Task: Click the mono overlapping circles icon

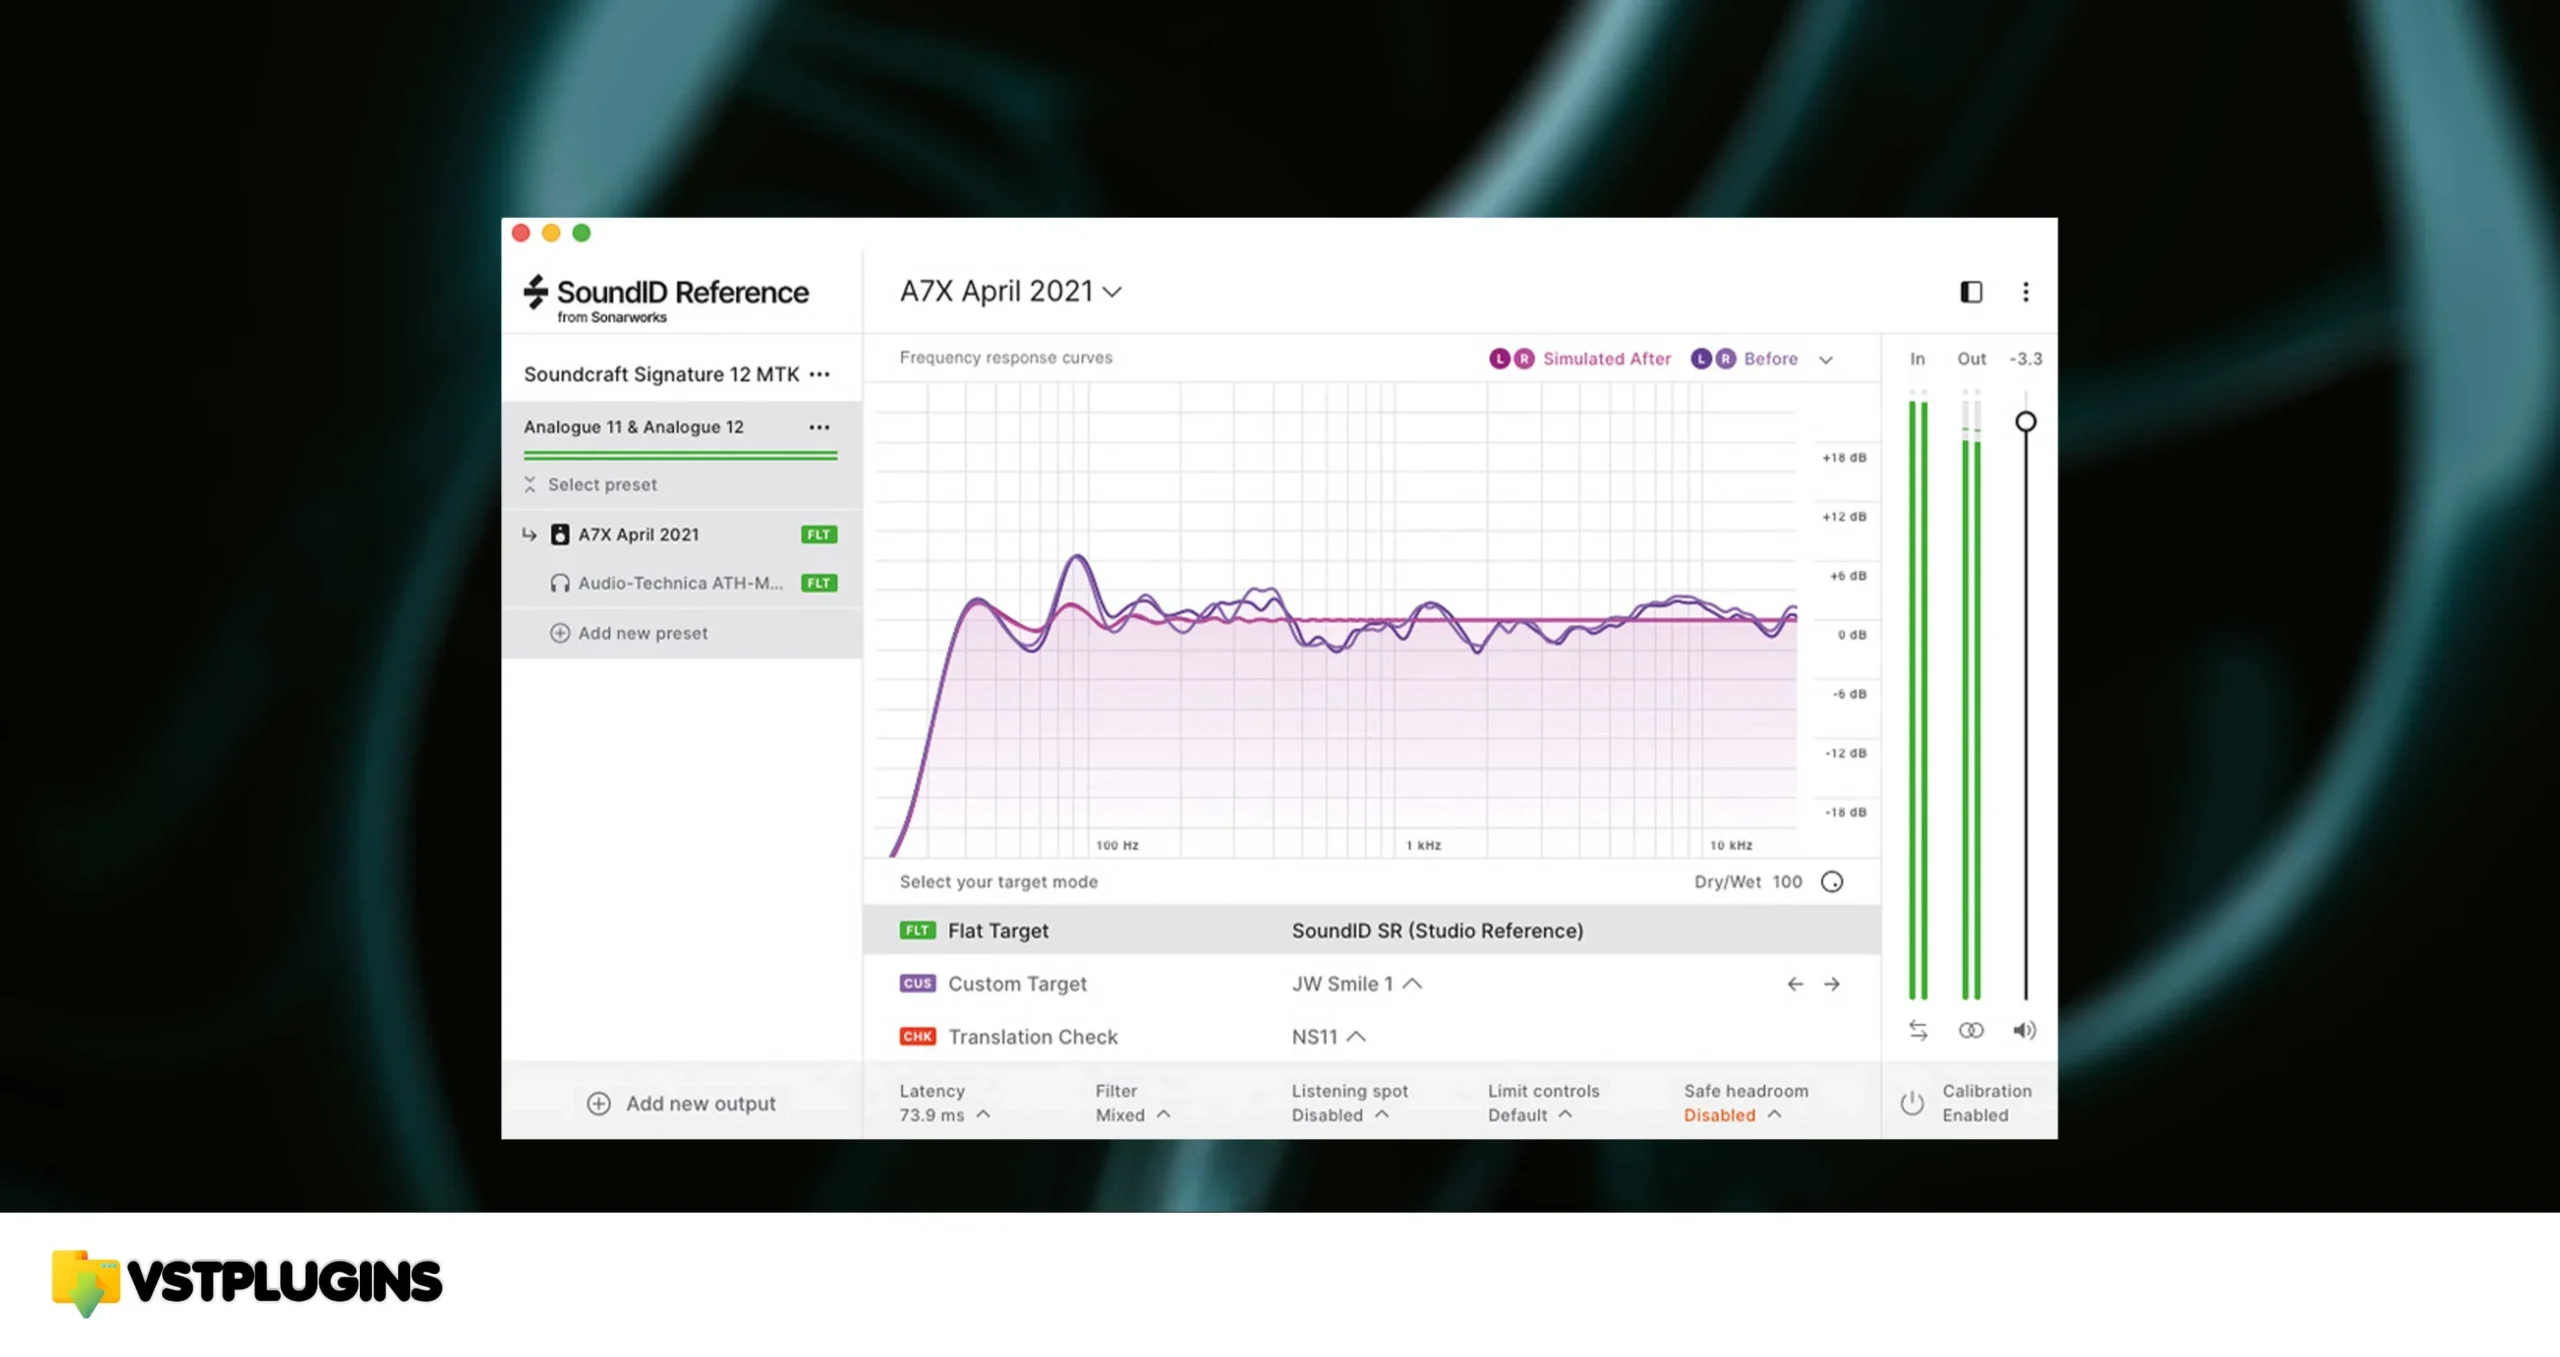Action: tap(1970, 1030)
